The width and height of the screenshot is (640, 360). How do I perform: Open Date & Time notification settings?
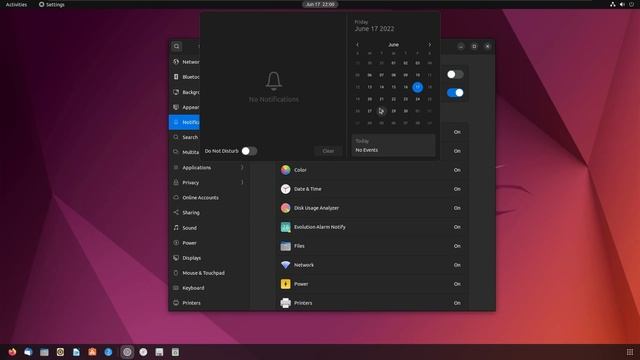point(371,189)
